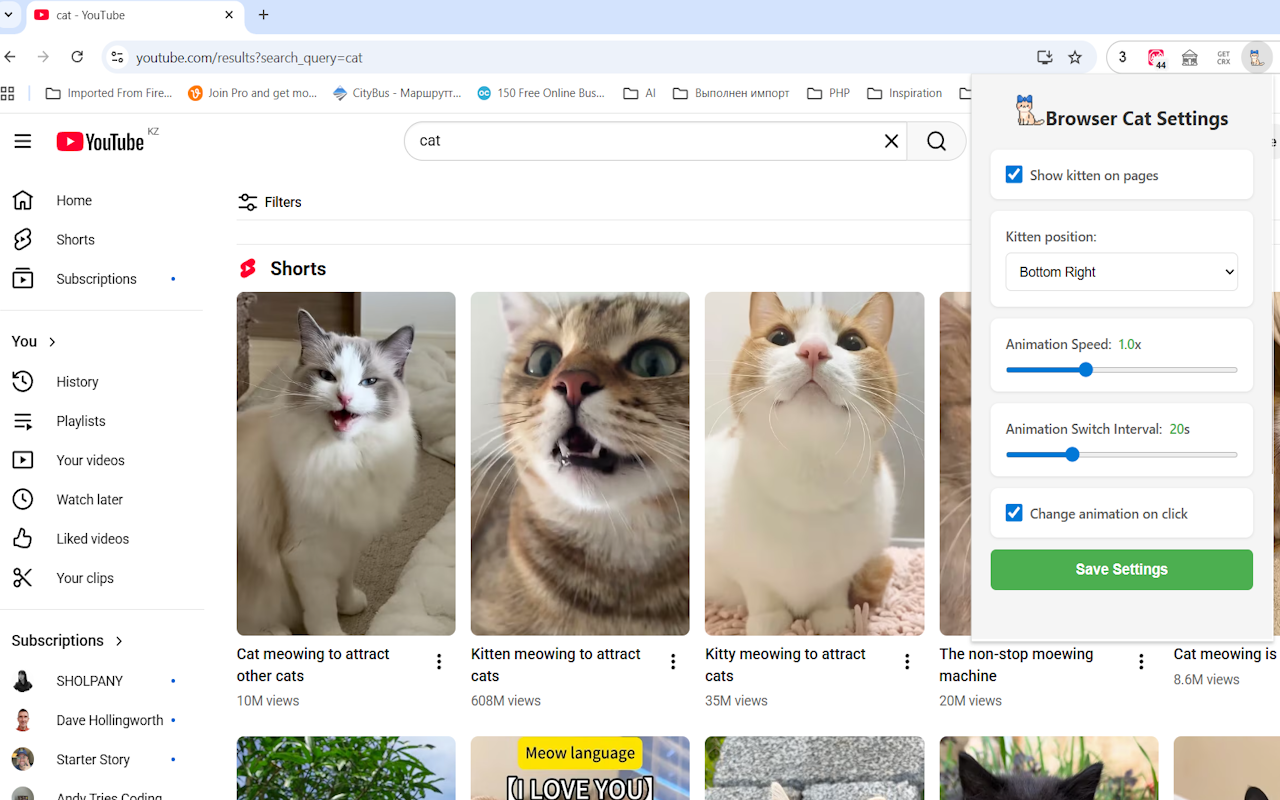Open the orange-white cat Shorts thumbnail
This screenshot has height=800, width=1280.
coord(814,463)
